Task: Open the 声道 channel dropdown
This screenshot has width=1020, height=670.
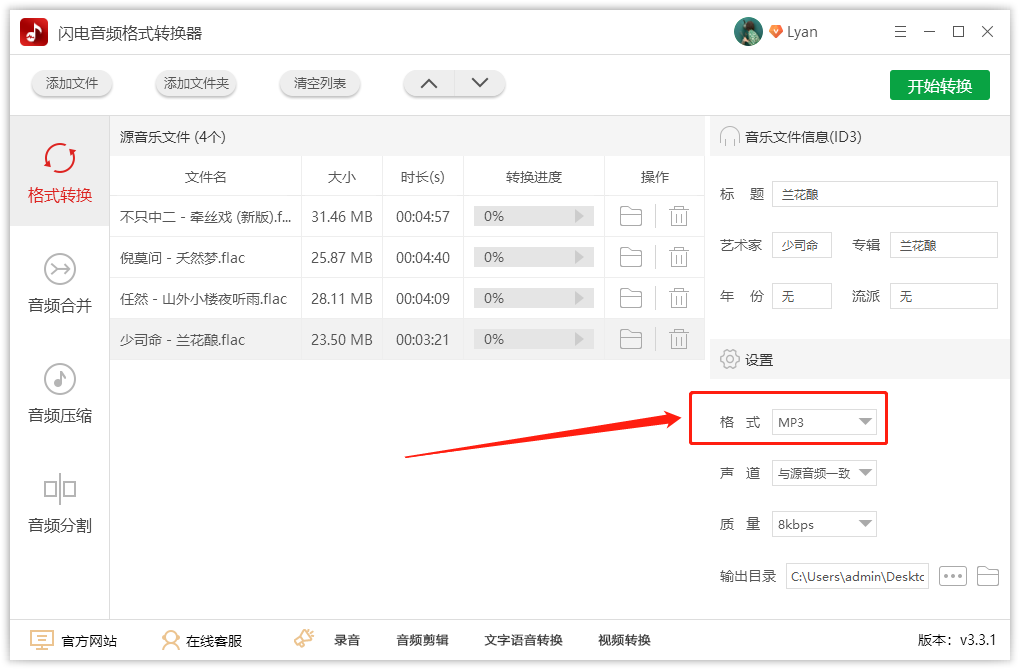Action: click(x=824, y=473)
